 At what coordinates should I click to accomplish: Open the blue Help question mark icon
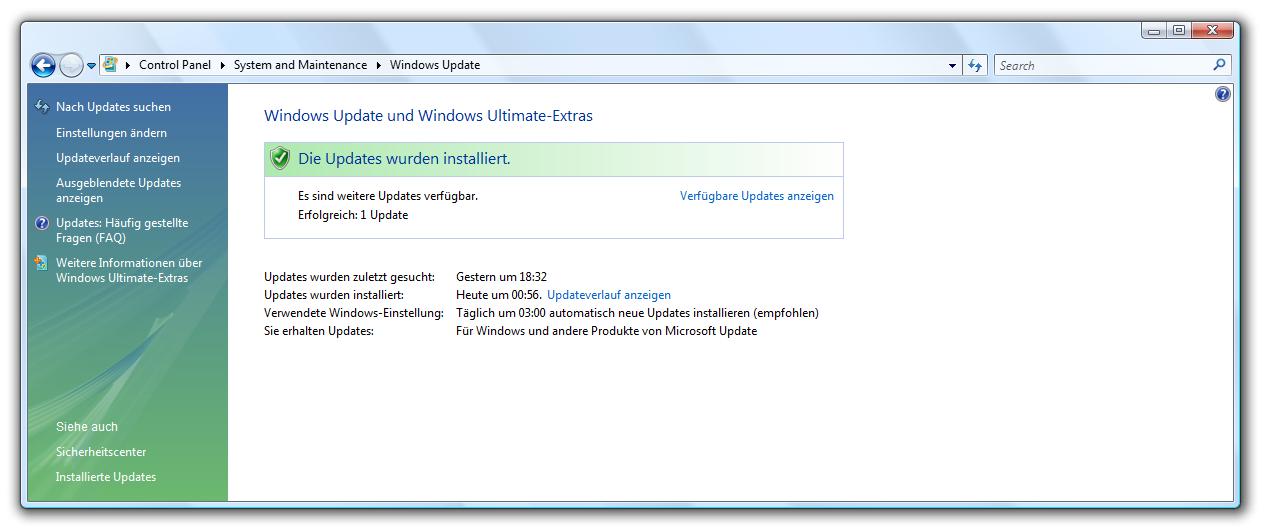click(x=1222, y=94)
